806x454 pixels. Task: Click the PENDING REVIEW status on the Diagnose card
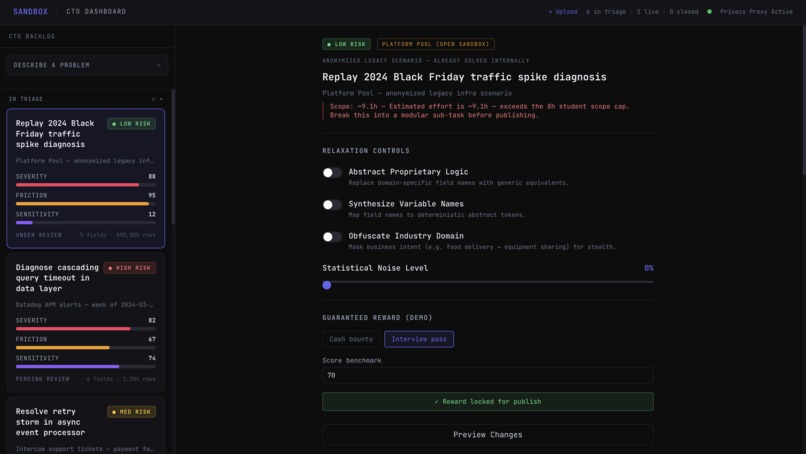point(42,379)
